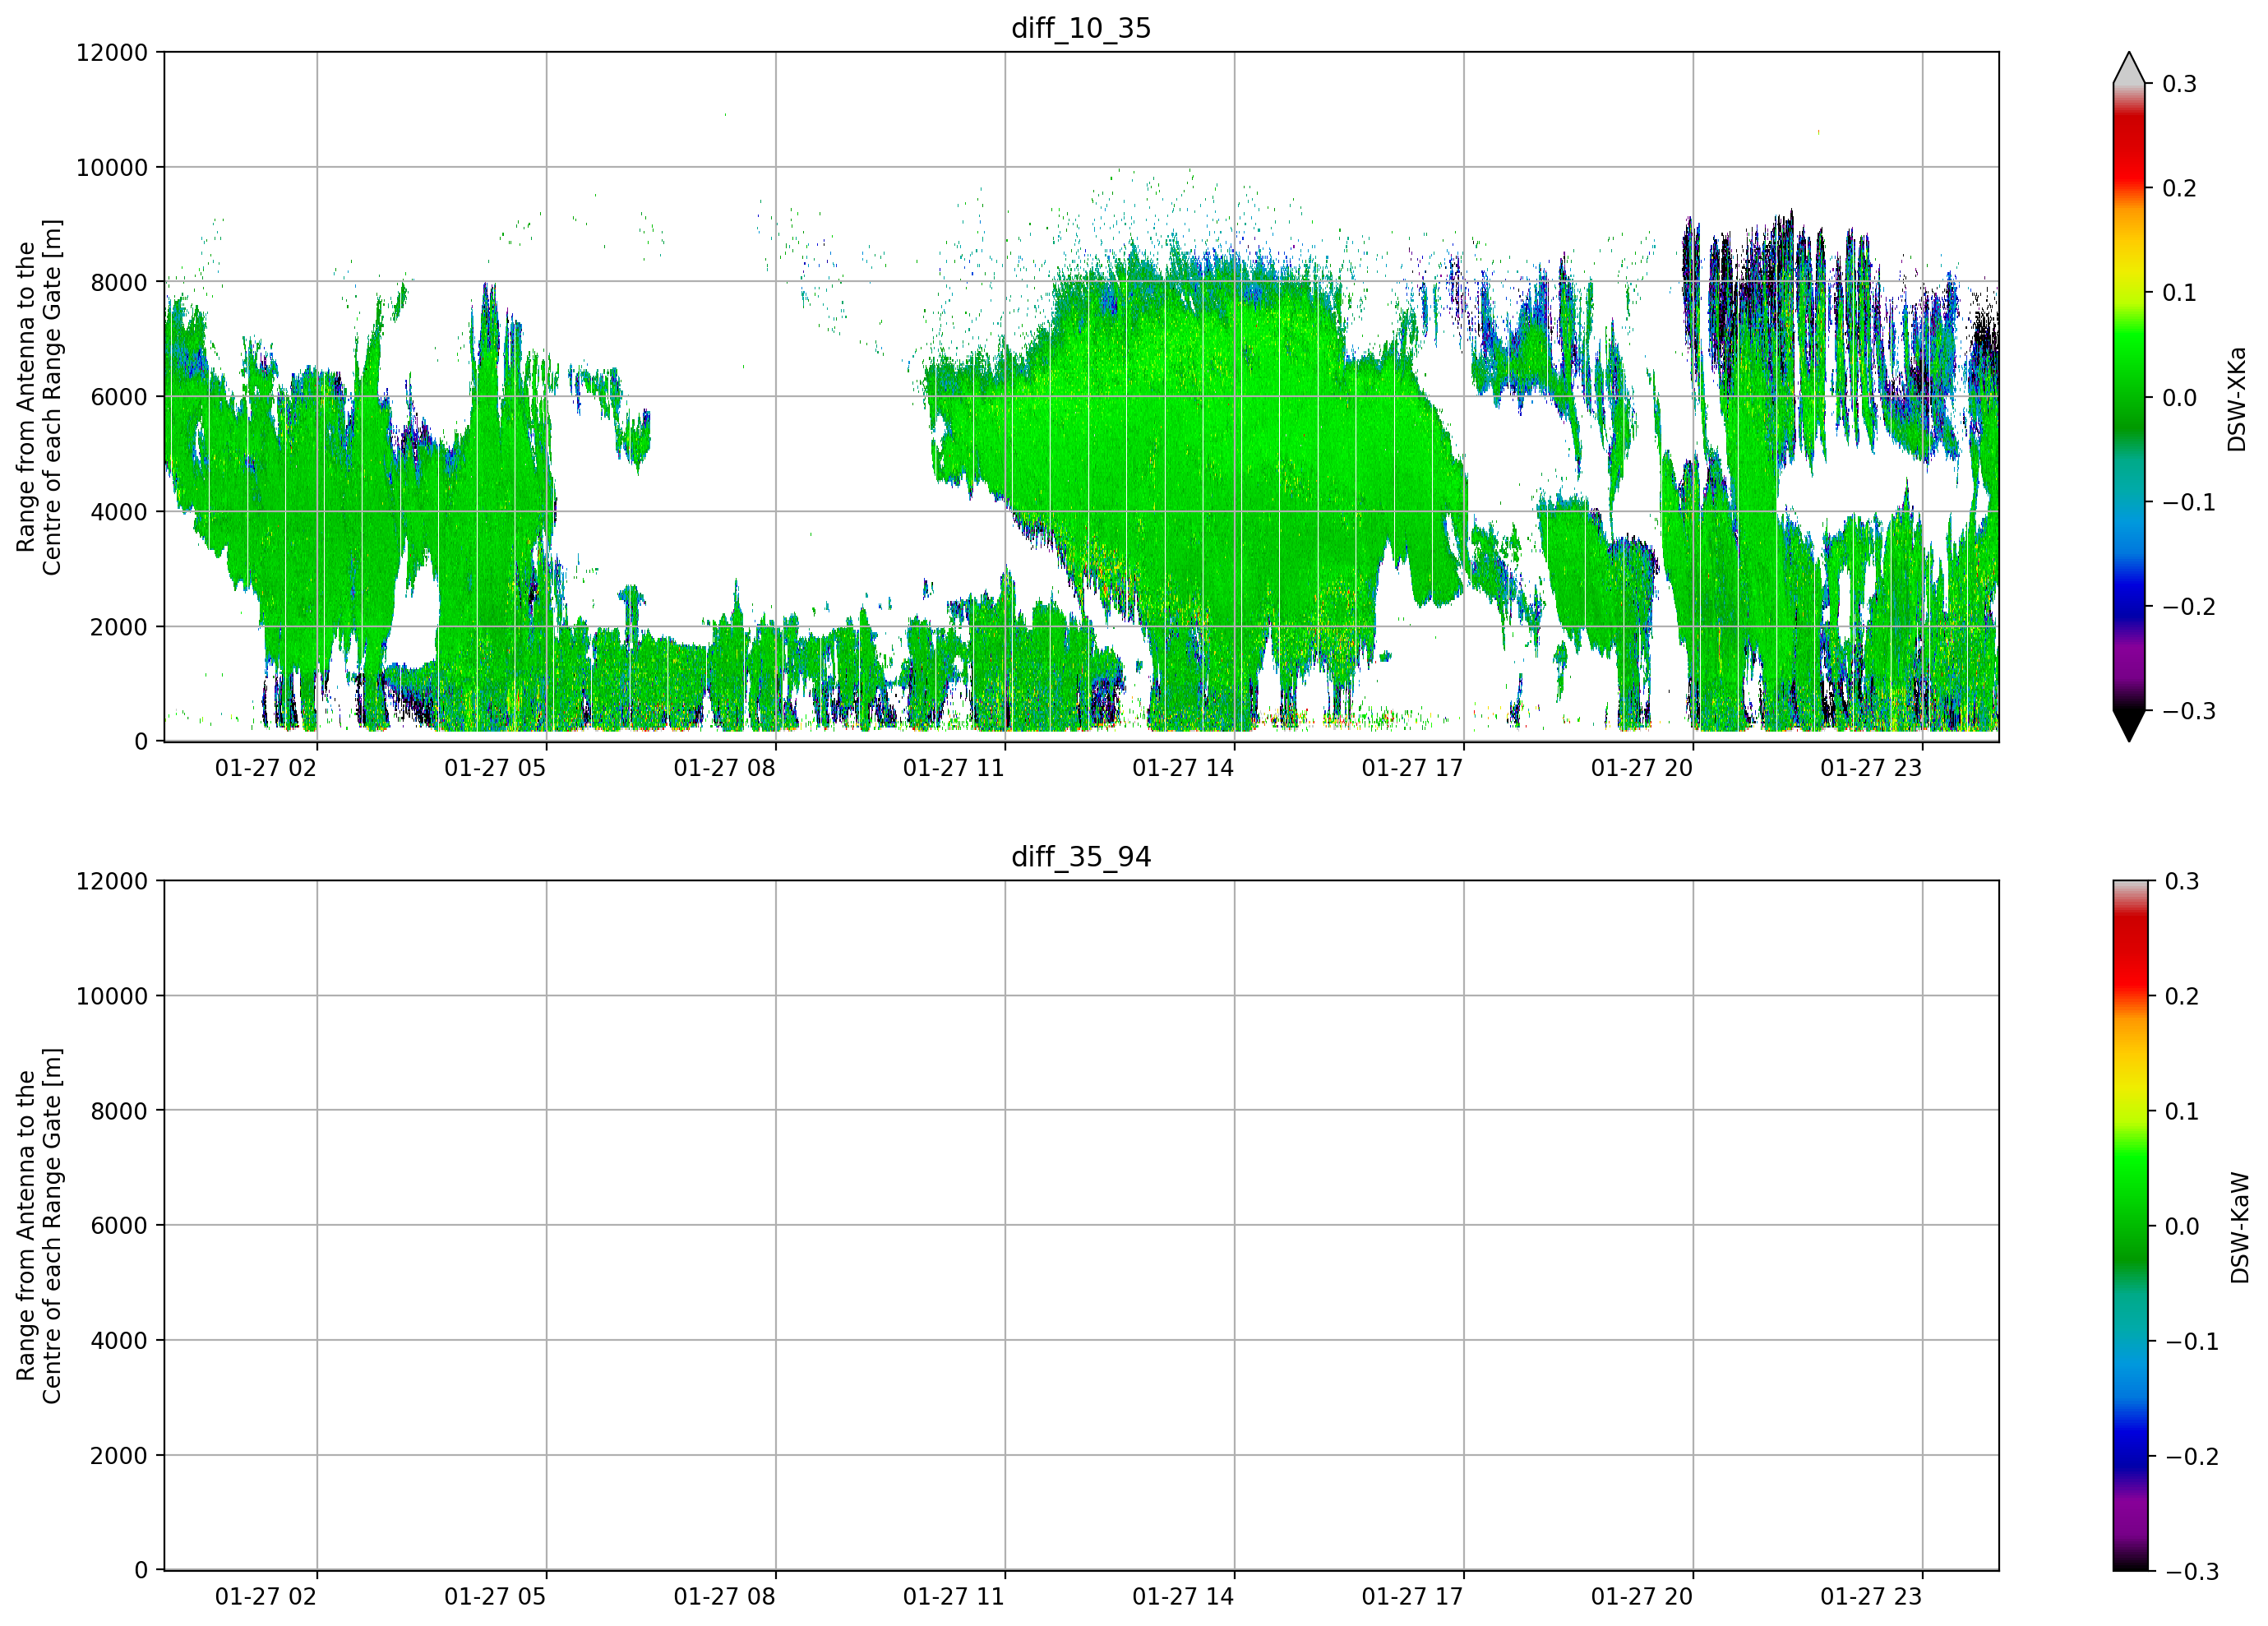Viewport: 2268px width, 1626px height.
Task: Click the '01-27 11' x tick label under diff_35_94
Action: point(954,1597)
